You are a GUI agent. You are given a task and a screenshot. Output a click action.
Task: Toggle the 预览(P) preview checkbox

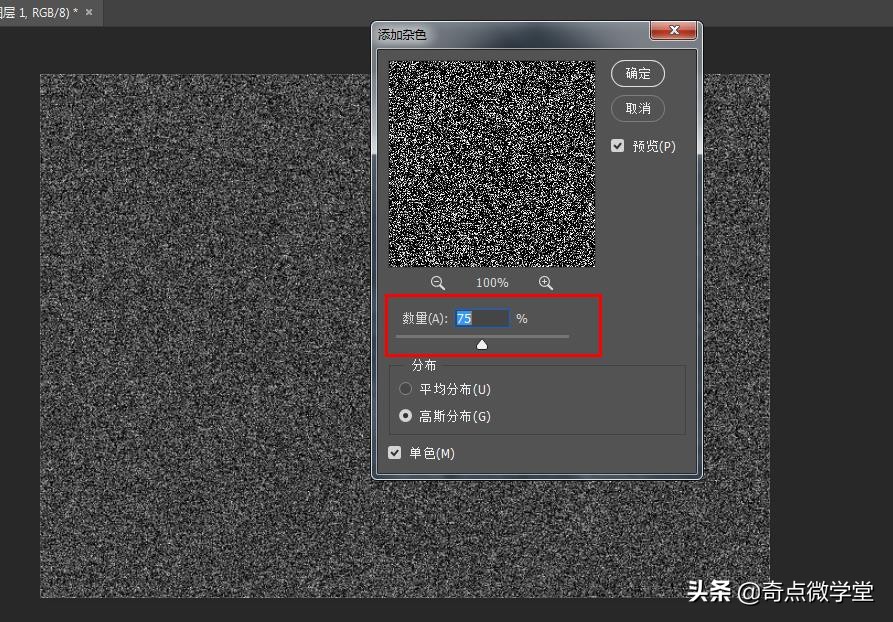(x=618, y=144)
